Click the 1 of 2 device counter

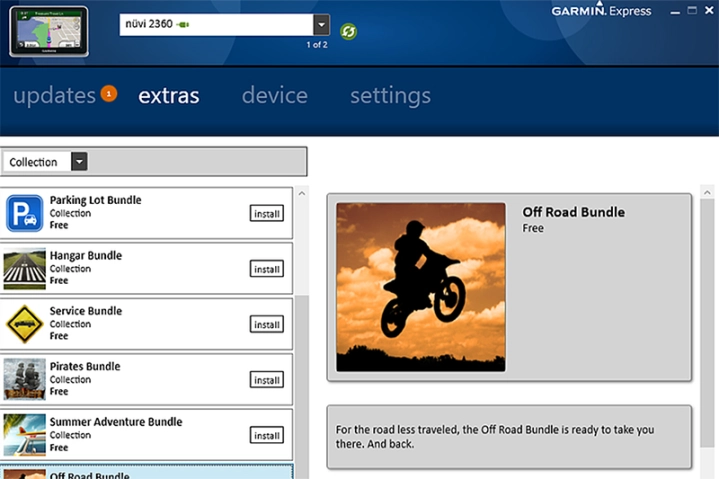317,45
